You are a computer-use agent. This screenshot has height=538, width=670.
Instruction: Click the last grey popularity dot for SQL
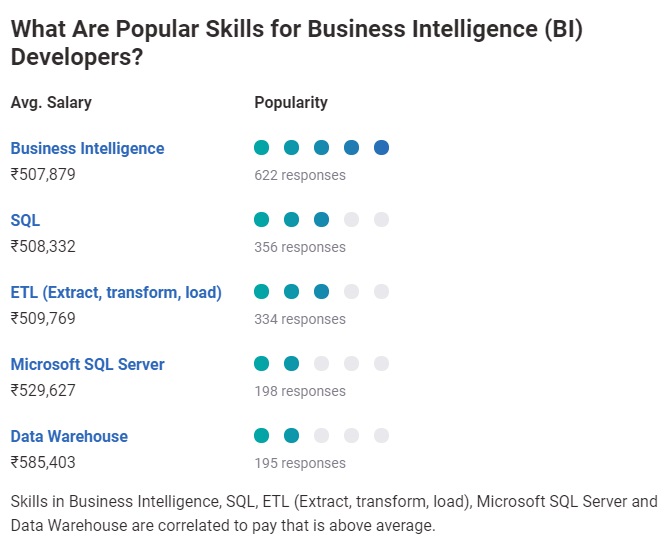pos(381,220)
